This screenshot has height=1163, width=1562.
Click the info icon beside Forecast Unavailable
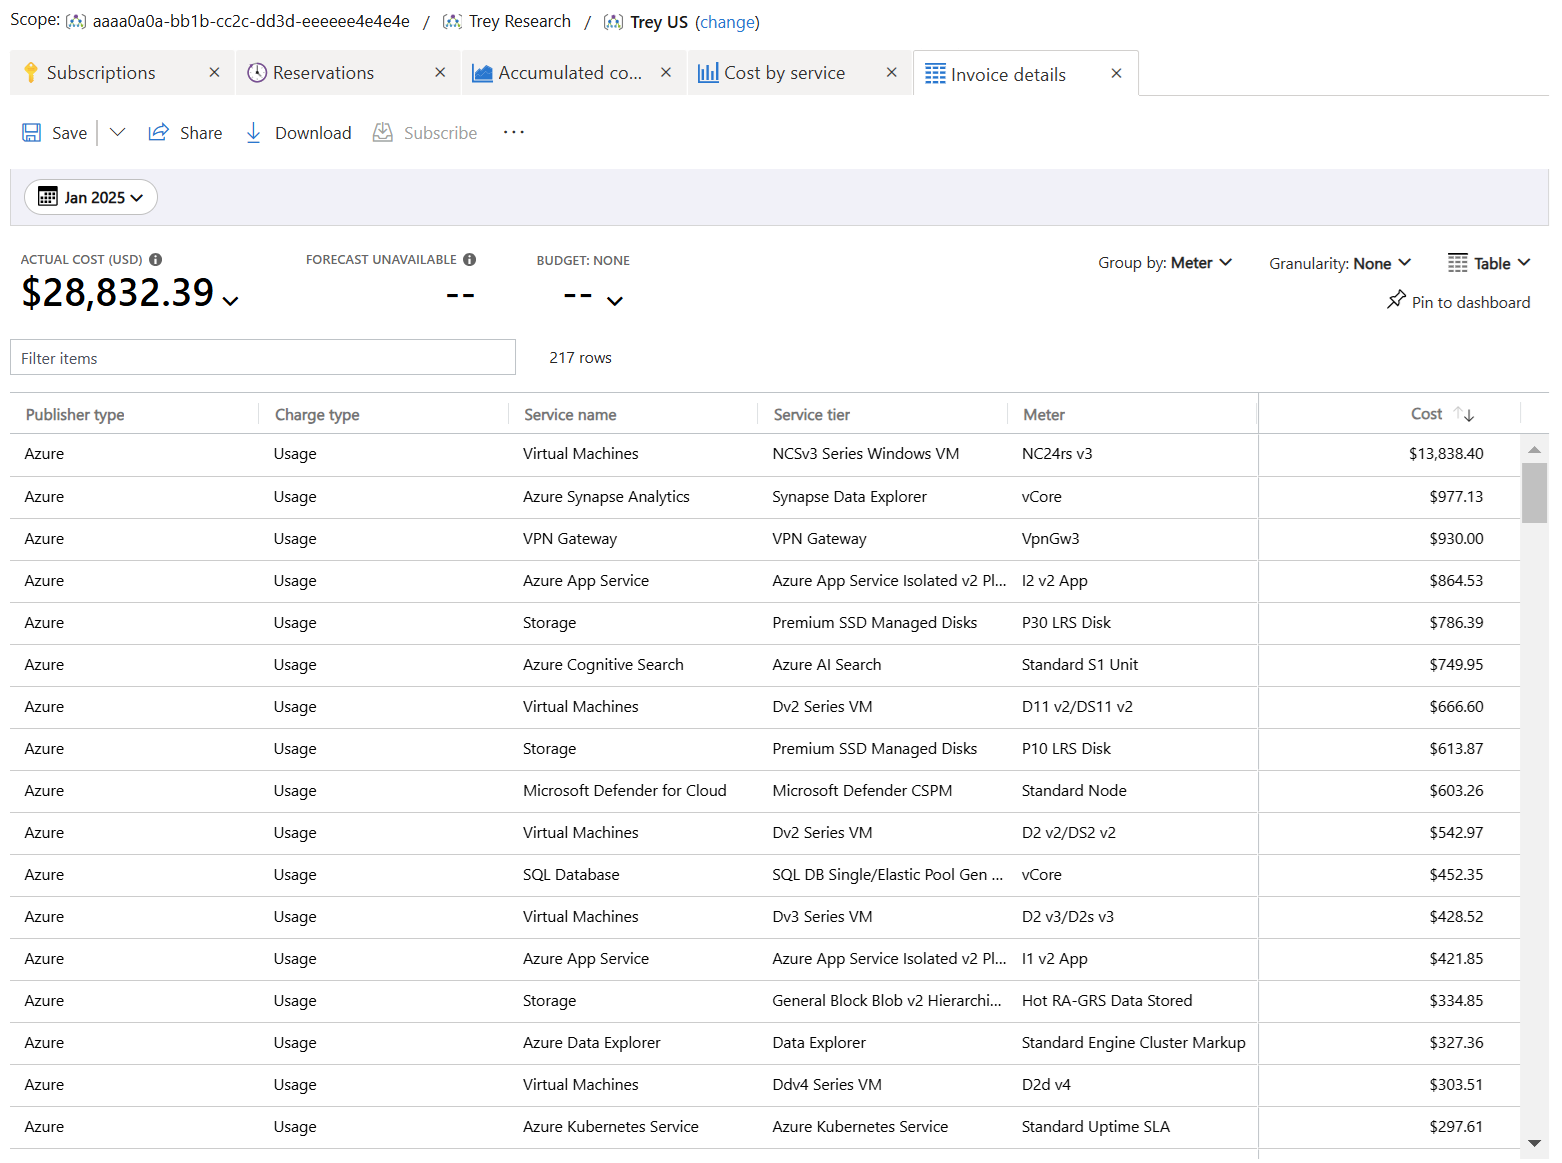[x=470, y=260]
